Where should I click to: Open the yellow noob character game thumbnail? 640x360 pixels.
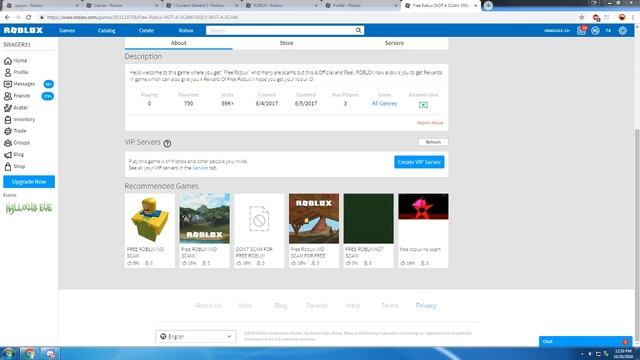pos(149,218)
